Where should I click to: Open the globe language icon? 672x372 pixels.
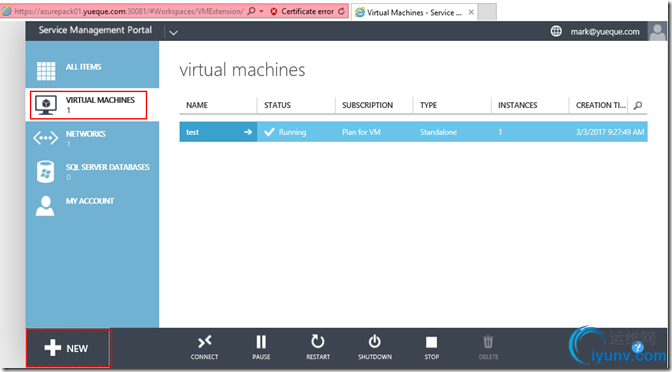(x=556, y=31)
